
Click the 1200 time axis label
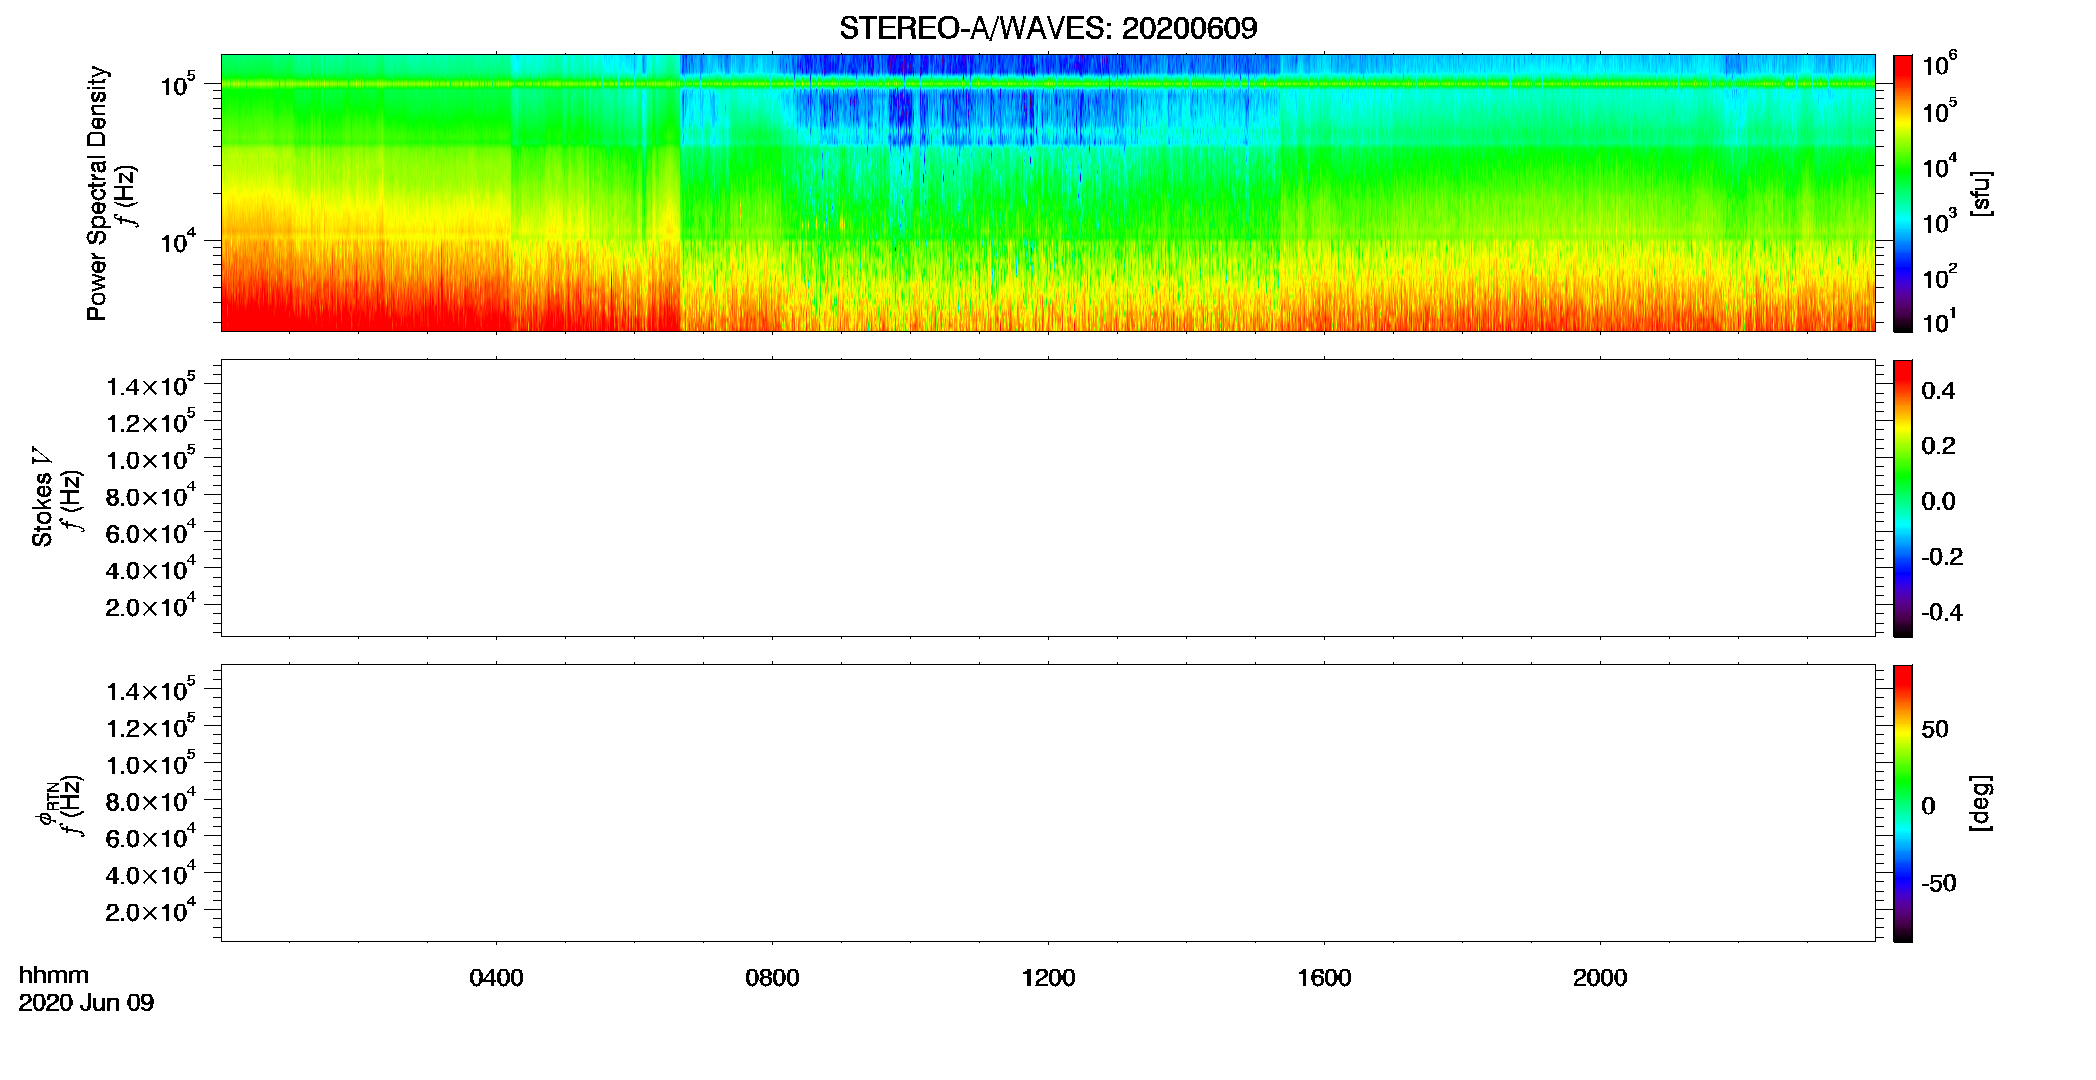pyautogui.click(x=1048, y=978)
